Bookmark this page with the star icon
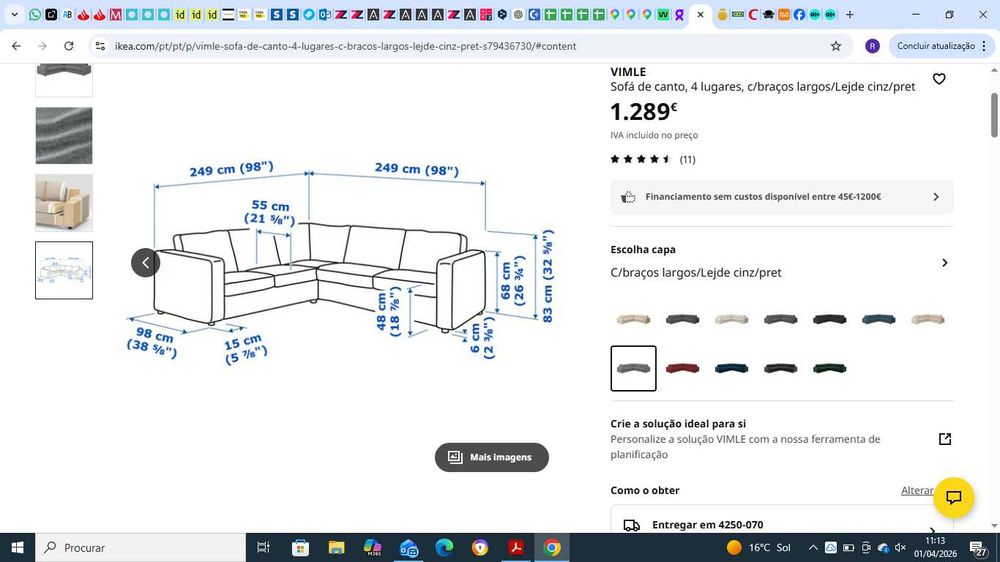This screenshot has width=1000, height=562. 836,46
